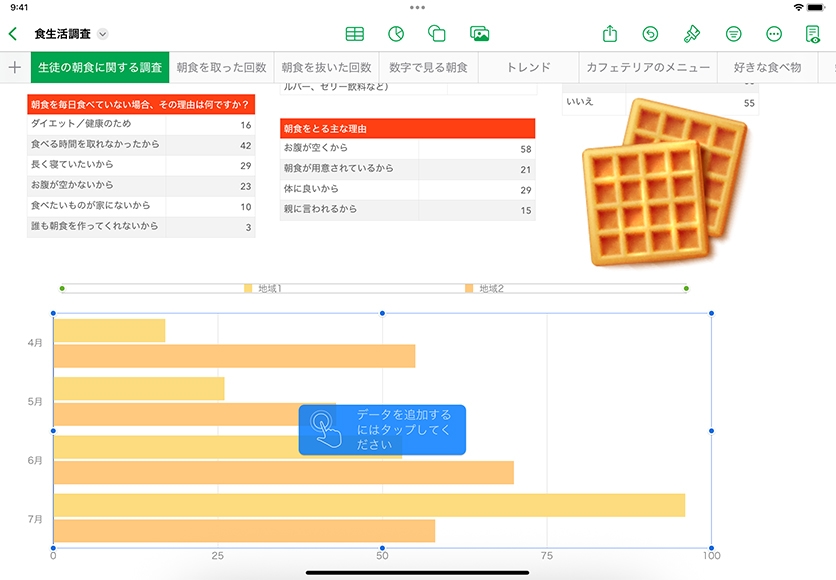Open the more options ellipsis menu
The image size is (836, 580).
773,34
